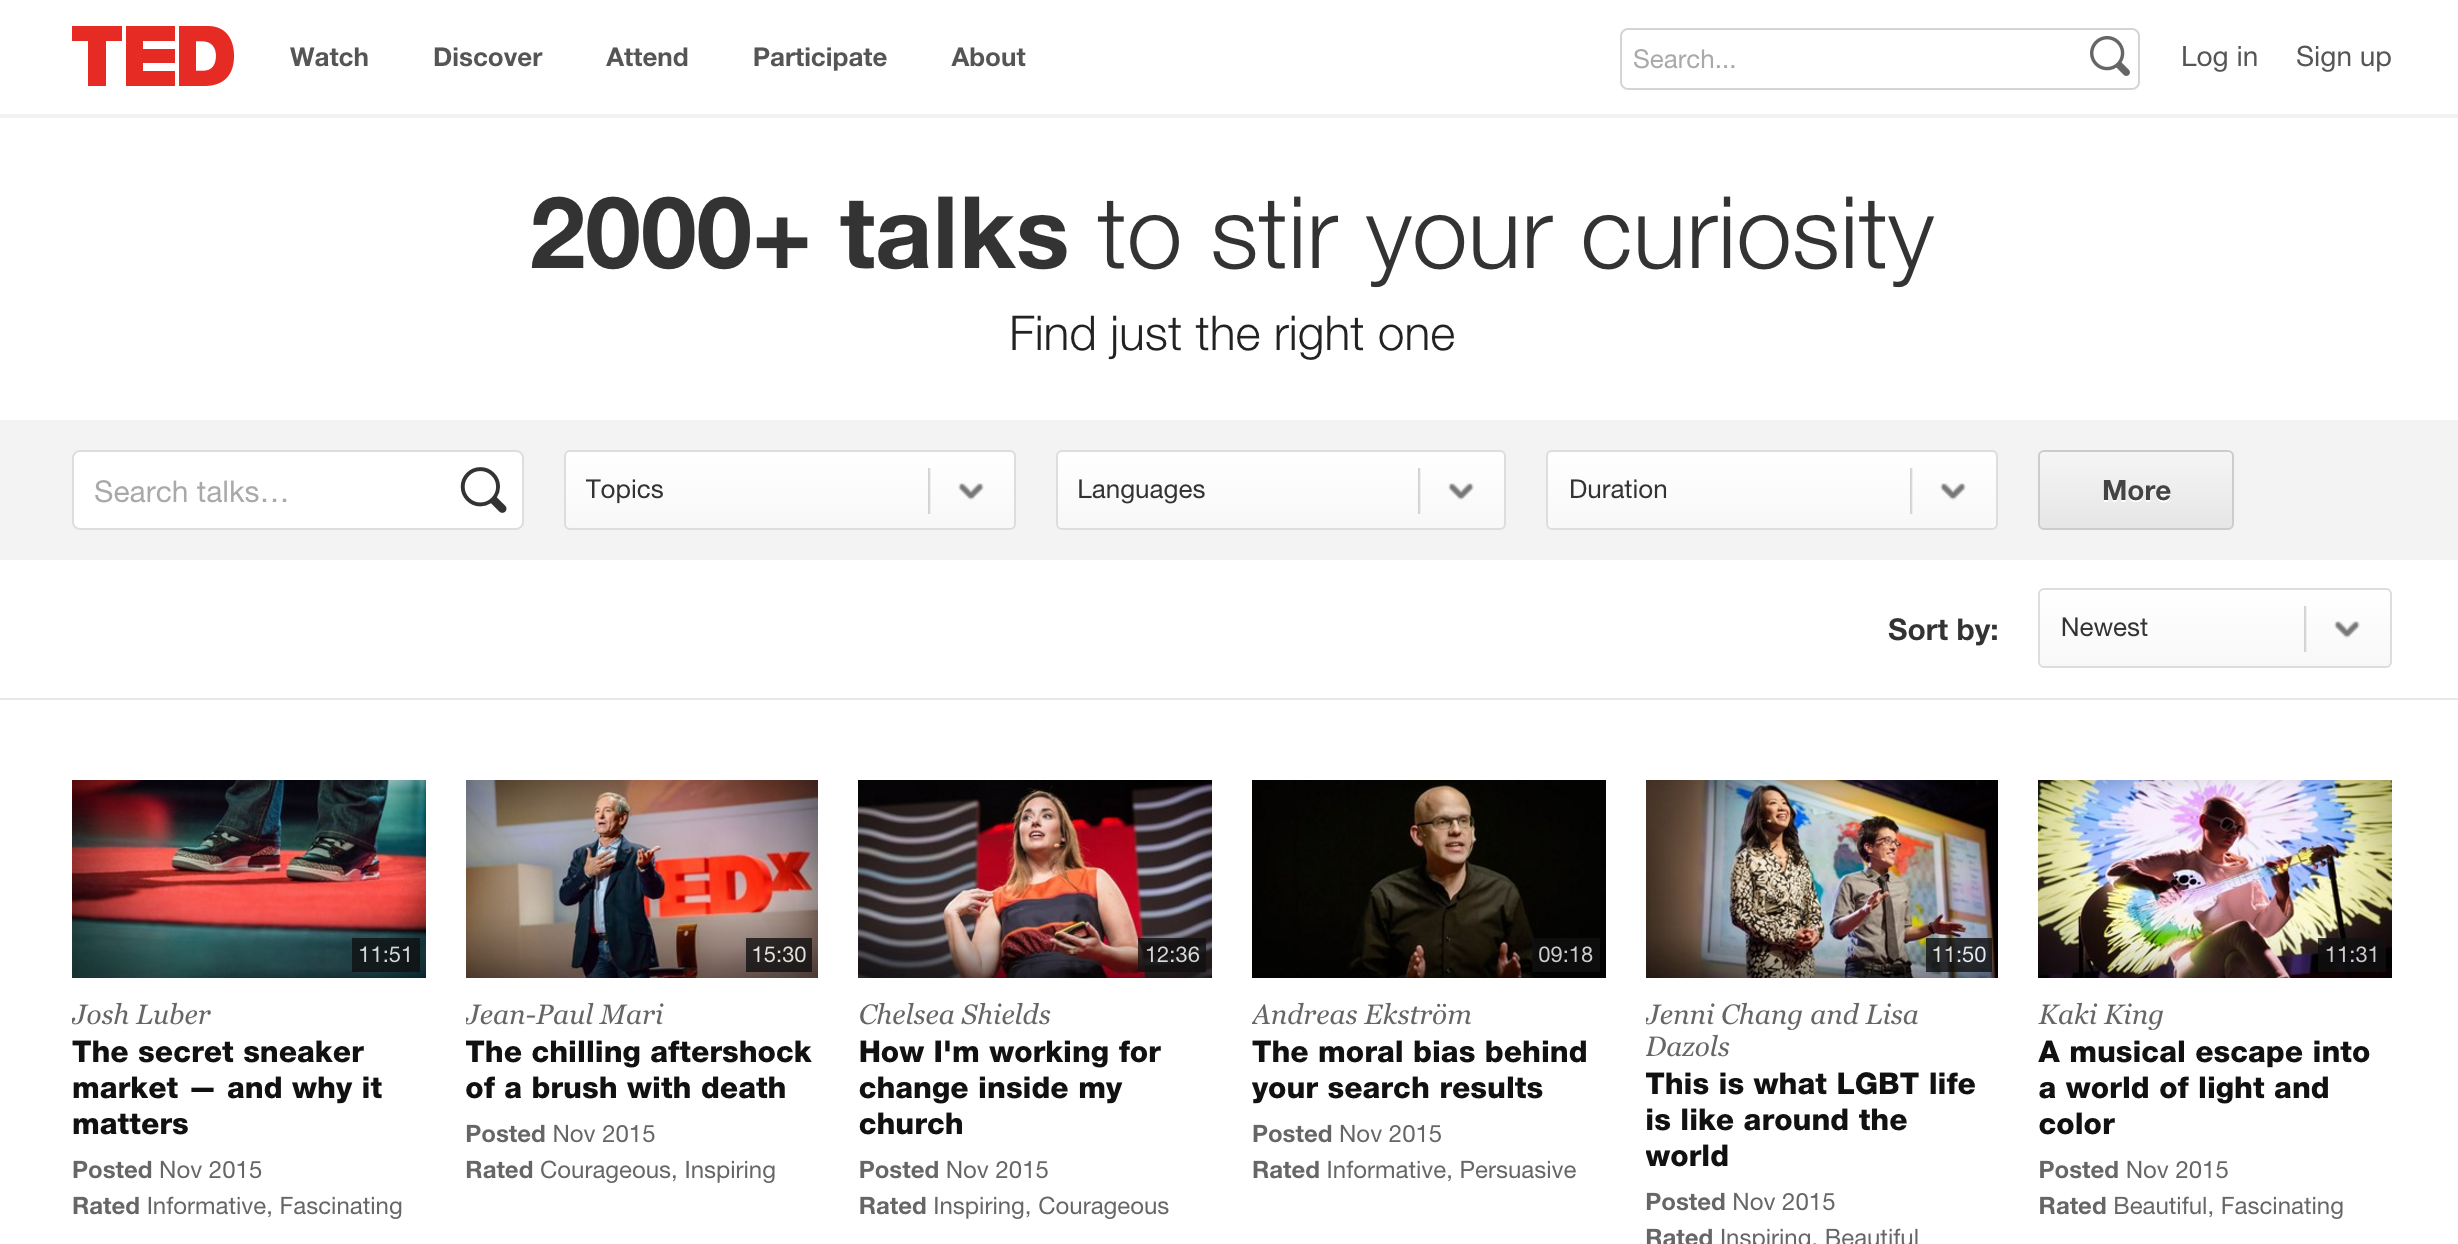Click the More filters button
The height and width of the screenshot is (1244, 2458).
click(x=2135, y=490)
